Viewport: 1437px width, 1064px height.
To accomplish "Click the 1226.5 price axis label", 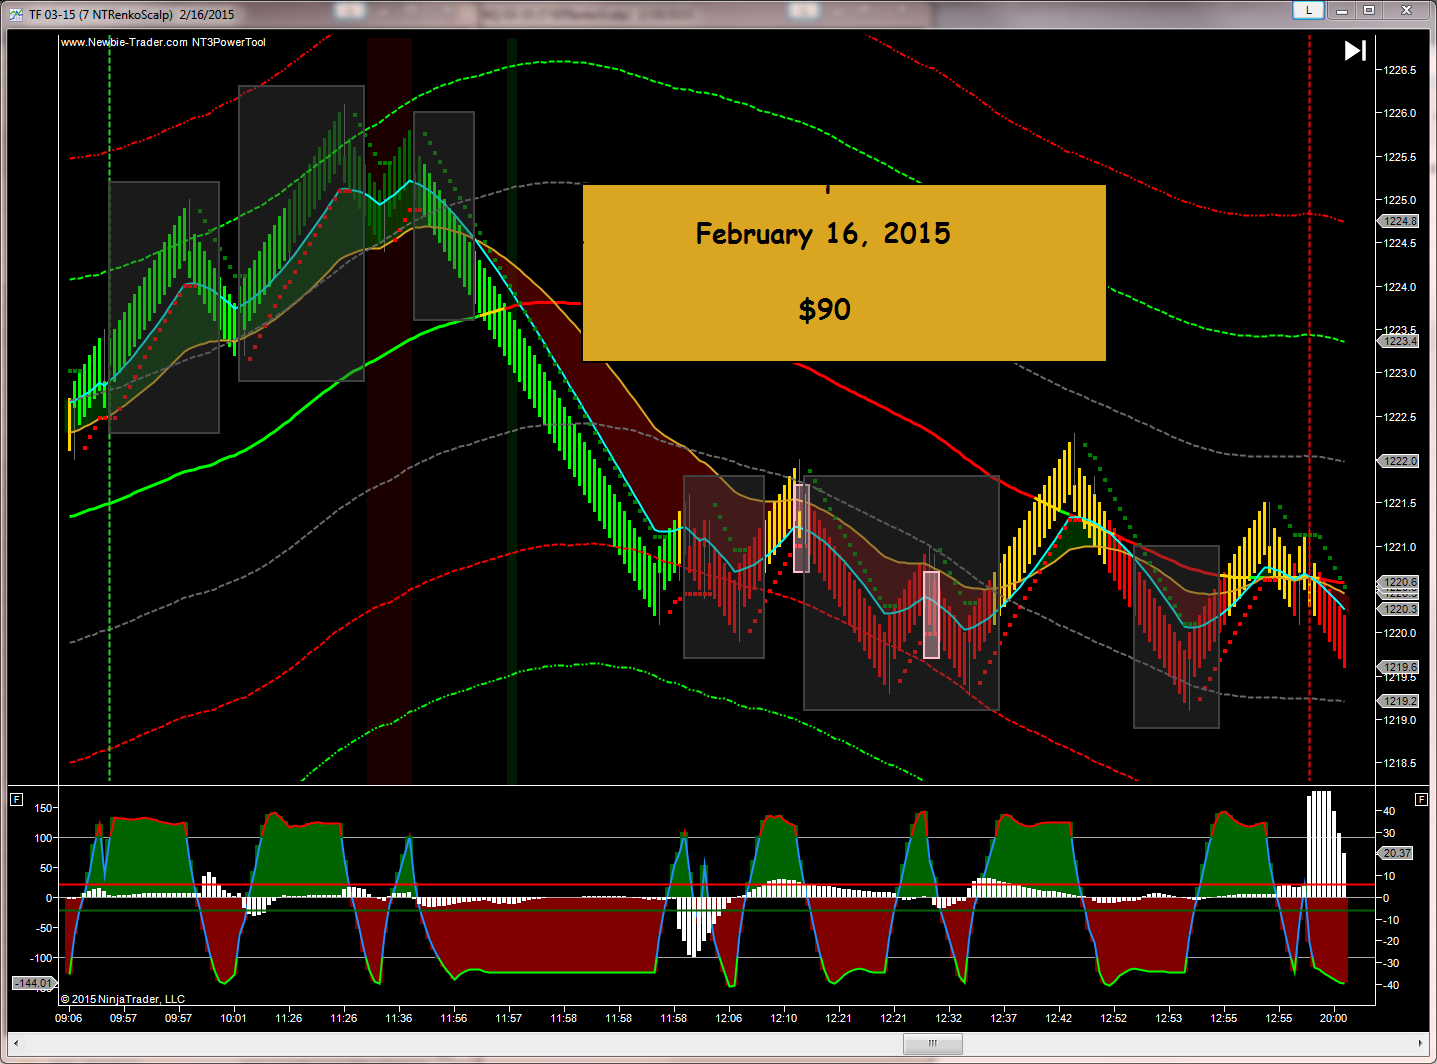I will (1400, 70).
